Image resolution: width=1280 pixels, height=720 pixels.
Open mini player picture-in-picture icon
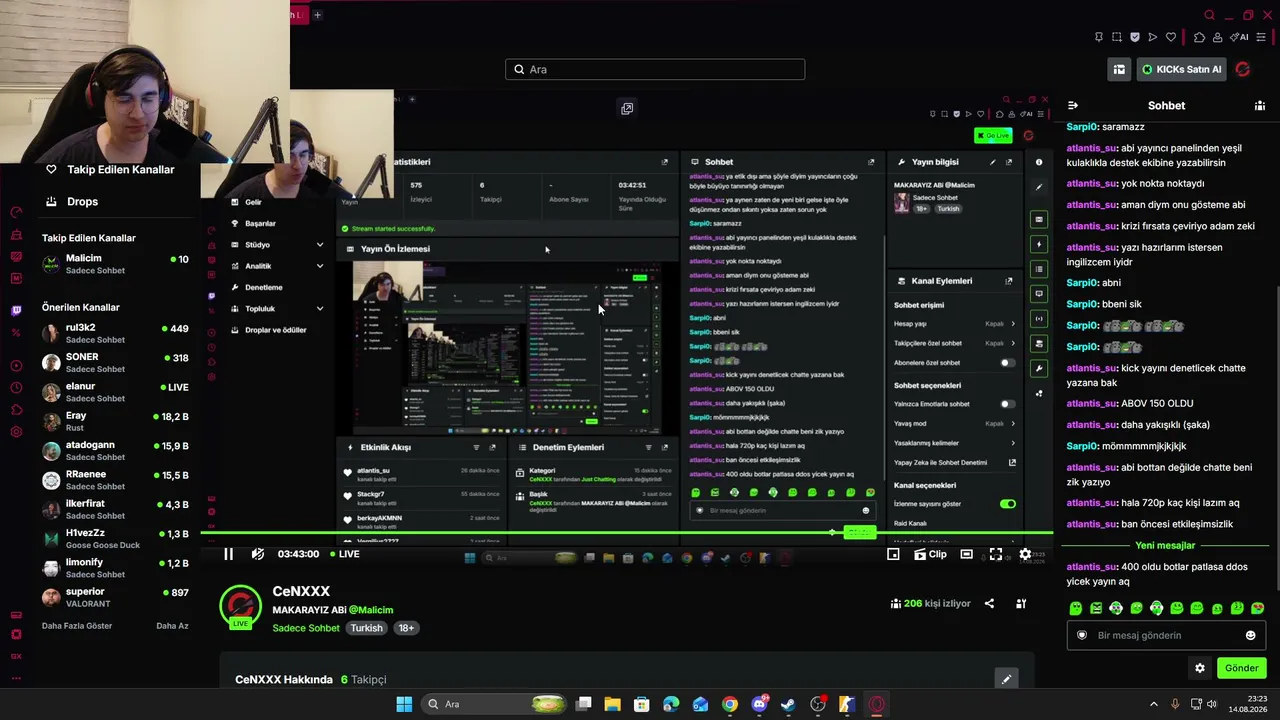click(x=893, y=554)
